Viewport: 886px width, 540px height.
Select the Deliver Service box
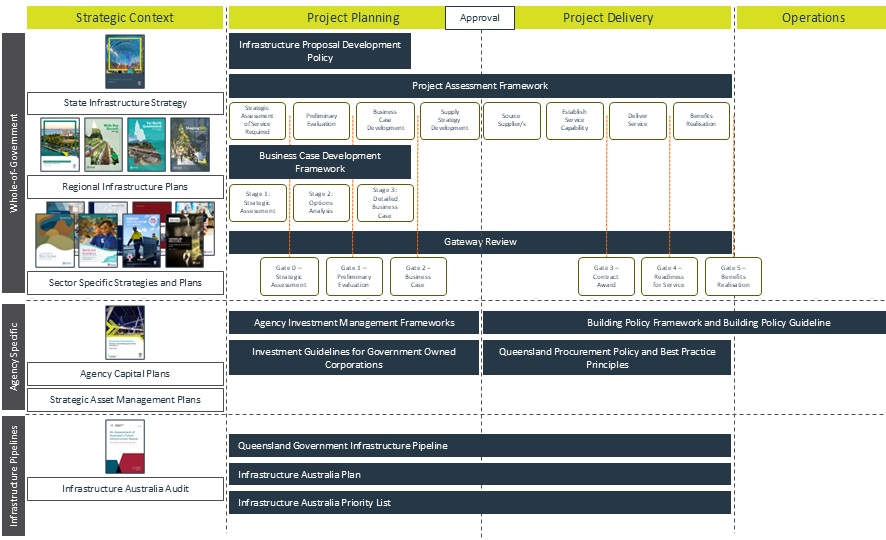click(x=638, y=120)
